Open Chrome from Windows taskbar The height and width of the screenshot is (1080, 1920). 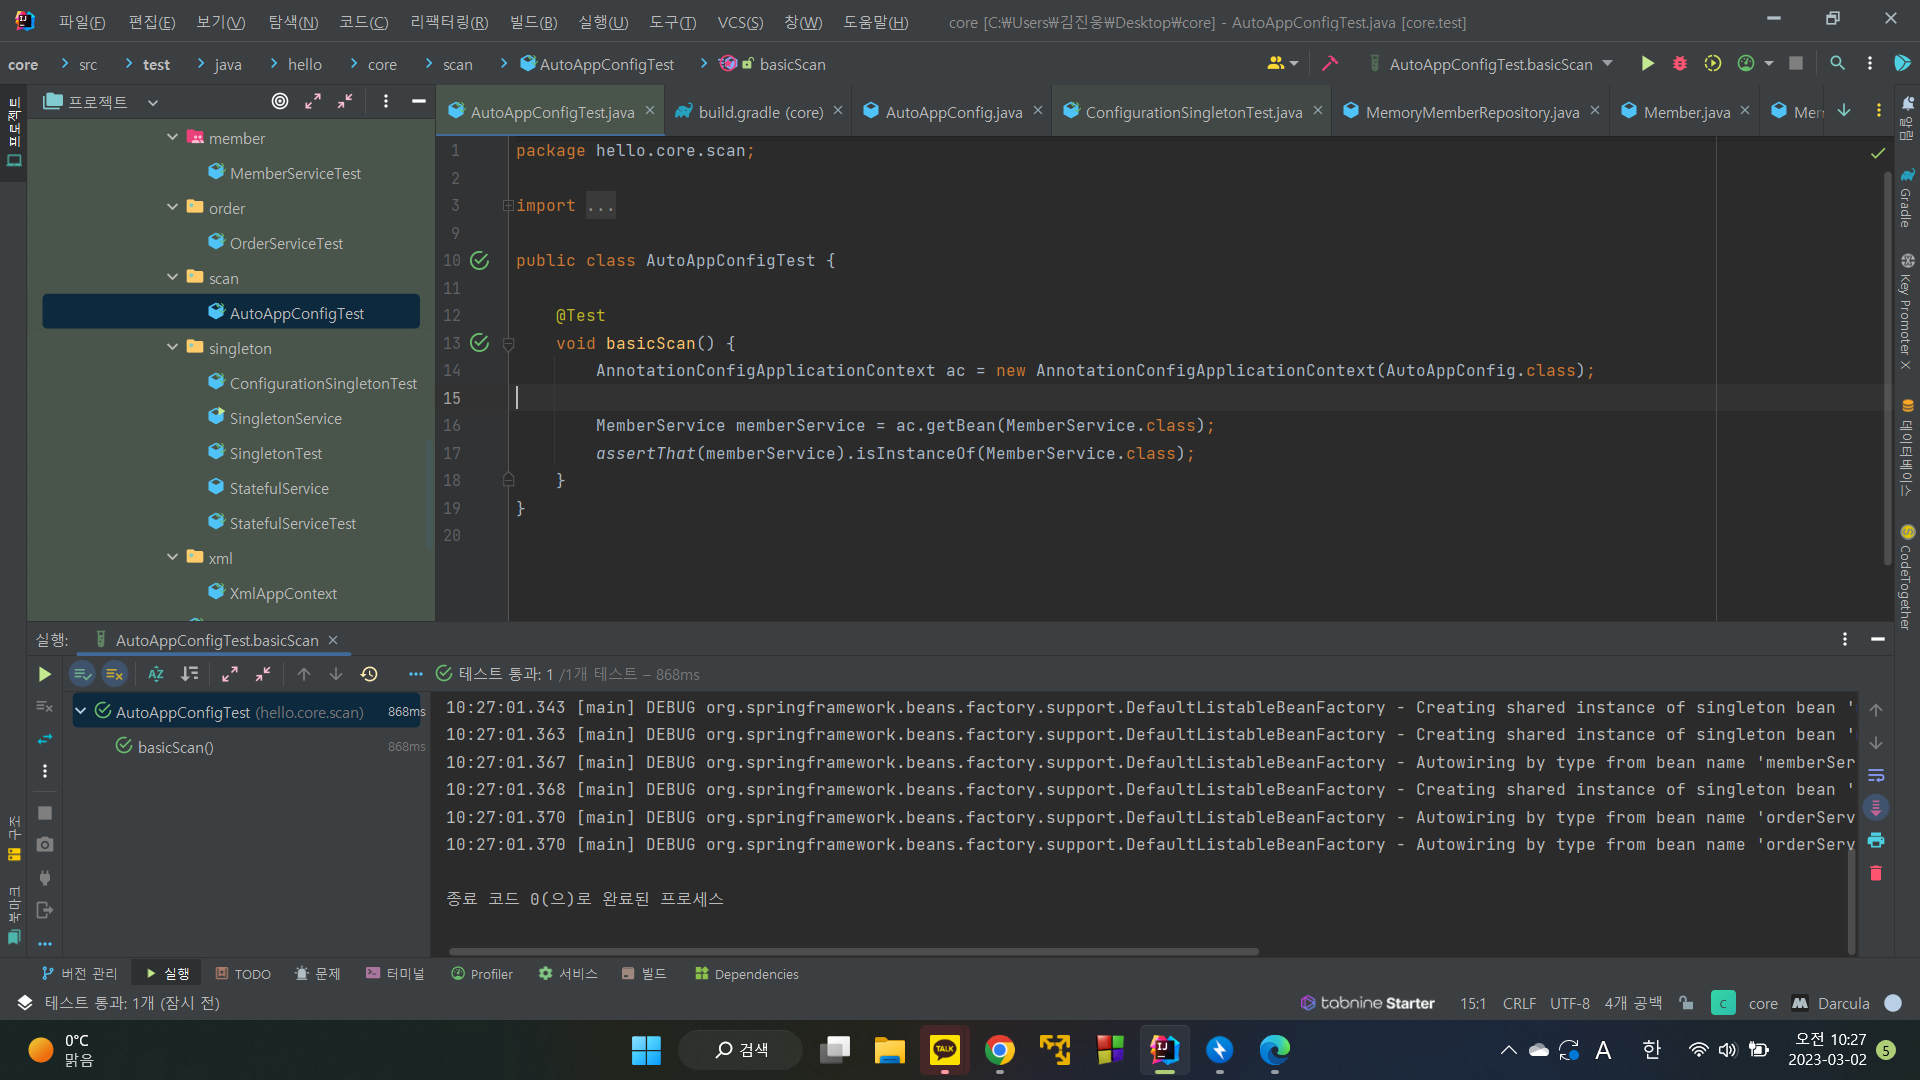pyautogui.click(x=999, y=1050)
